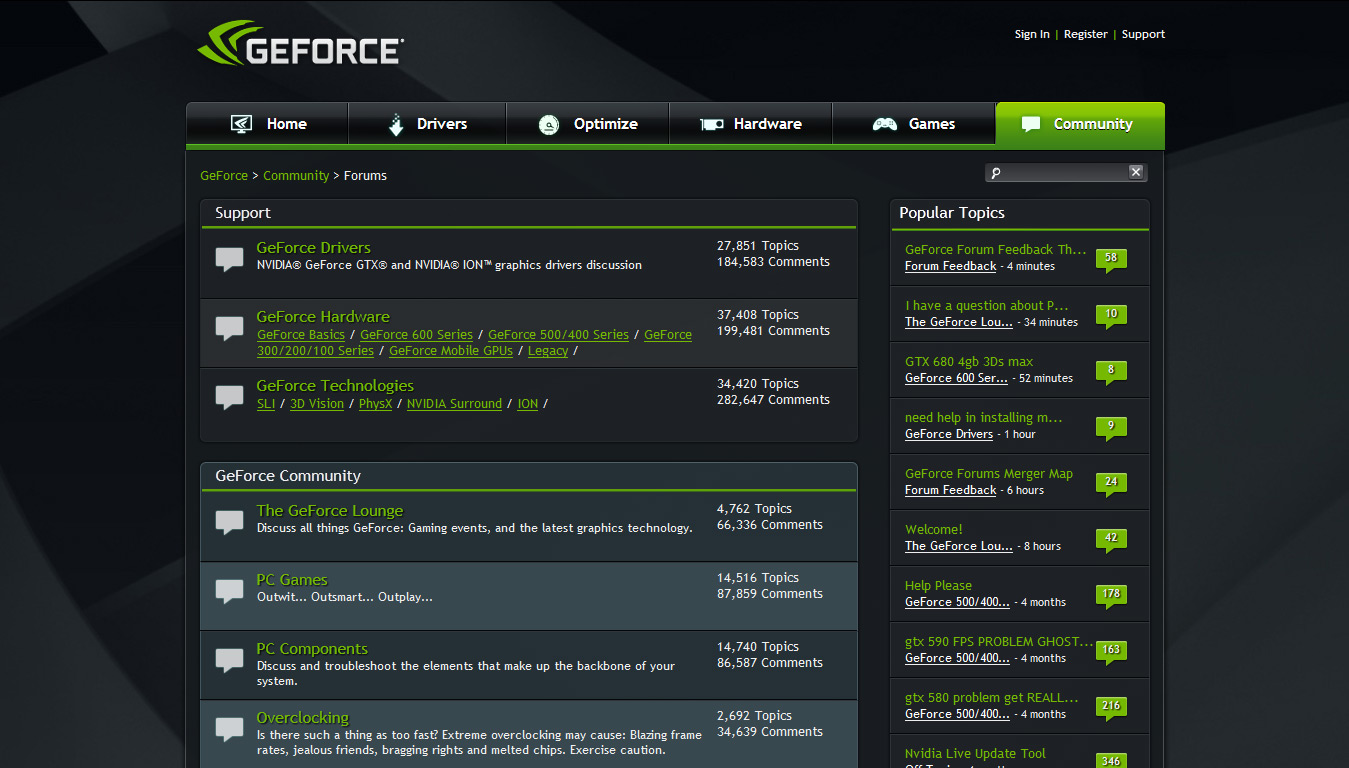1349x768 pixels.
Task: Open the Help Please topic
Action: click(x=938, y=586)
